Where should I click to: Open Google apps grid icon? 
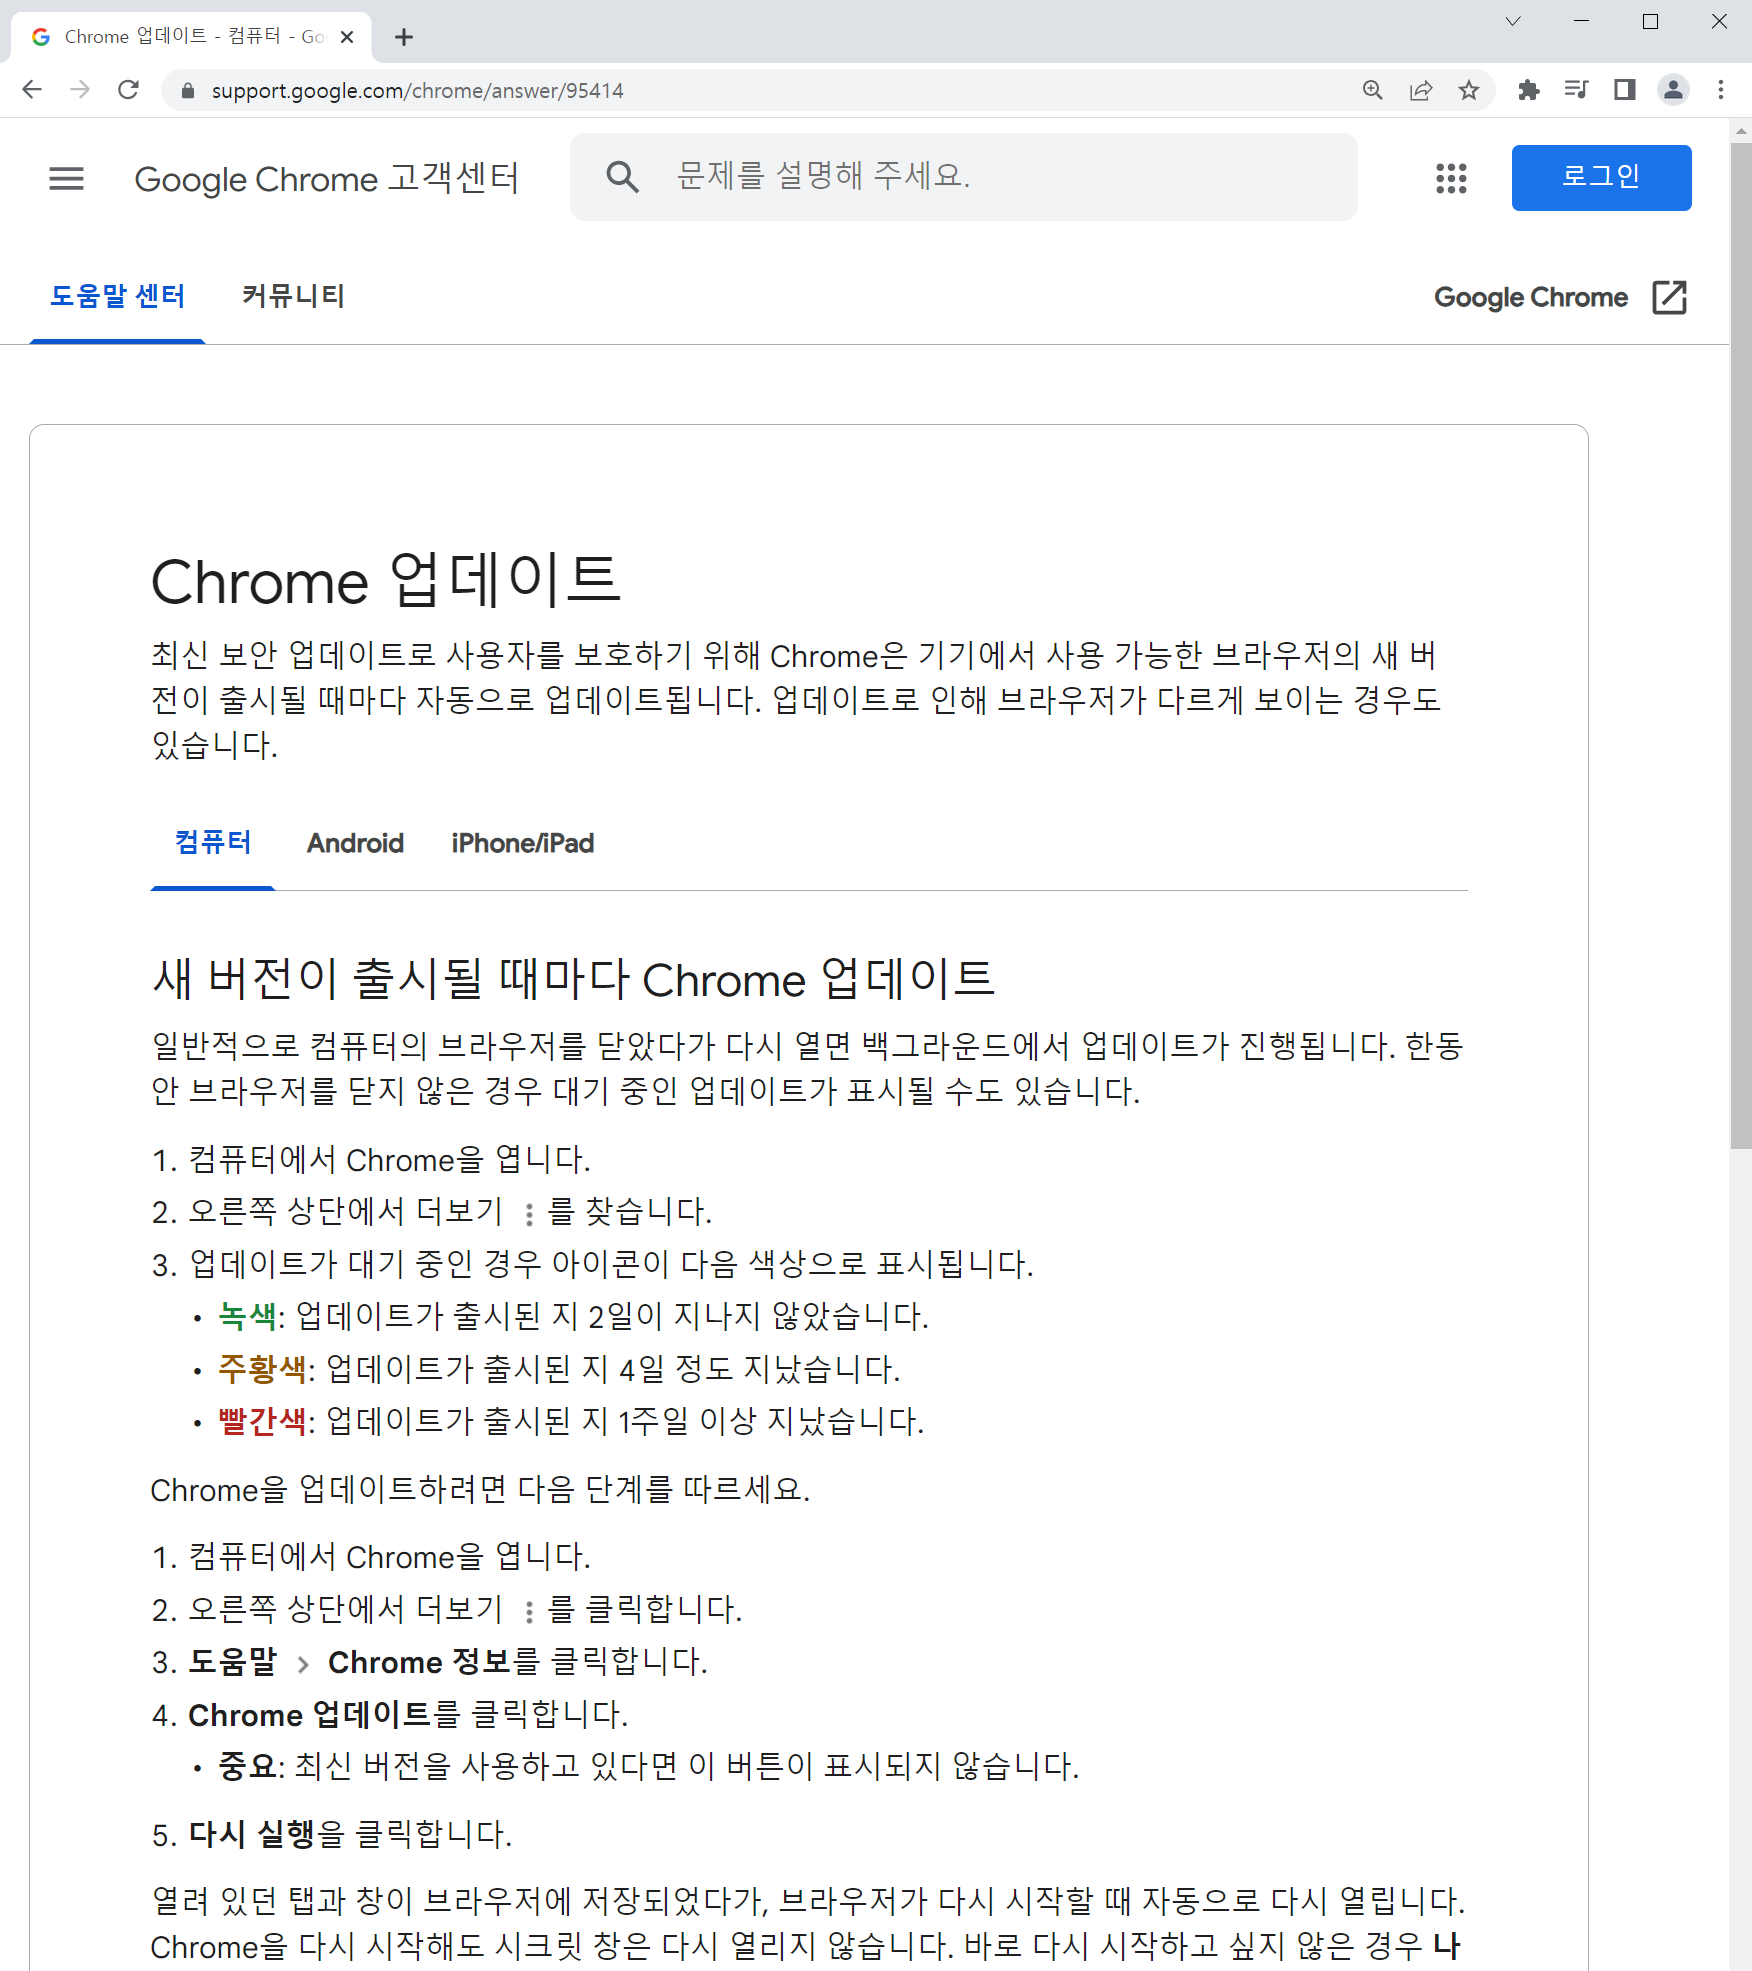pyautogui.click(x=1451, y=178)
